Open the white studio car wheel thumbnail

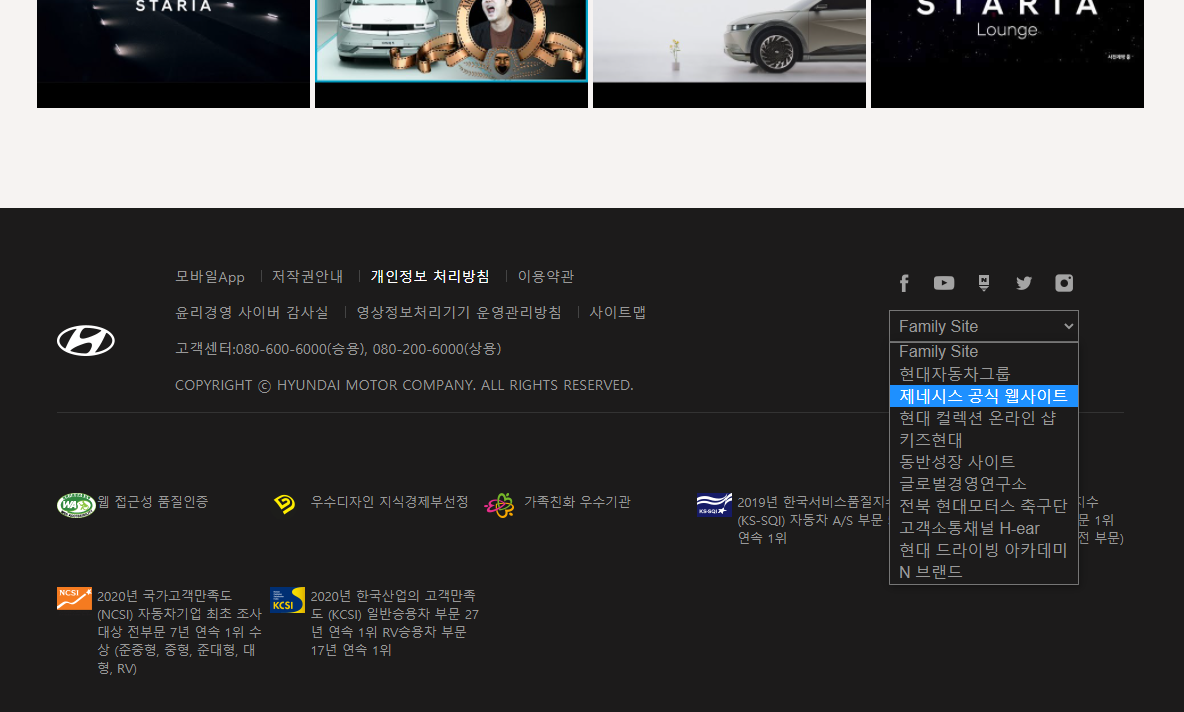click(729, 54)
